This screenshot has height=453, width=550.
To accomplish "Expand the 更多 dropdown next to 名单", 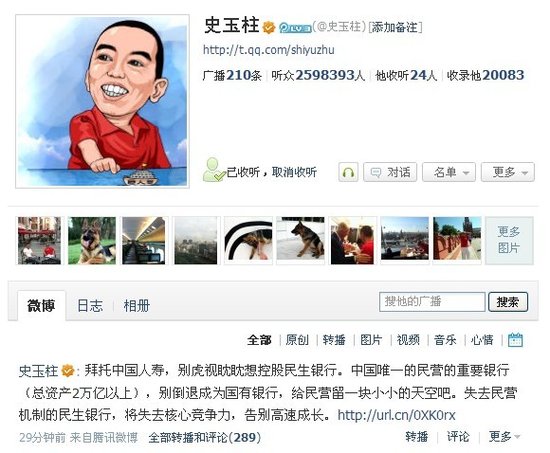I will pos(508,172).
